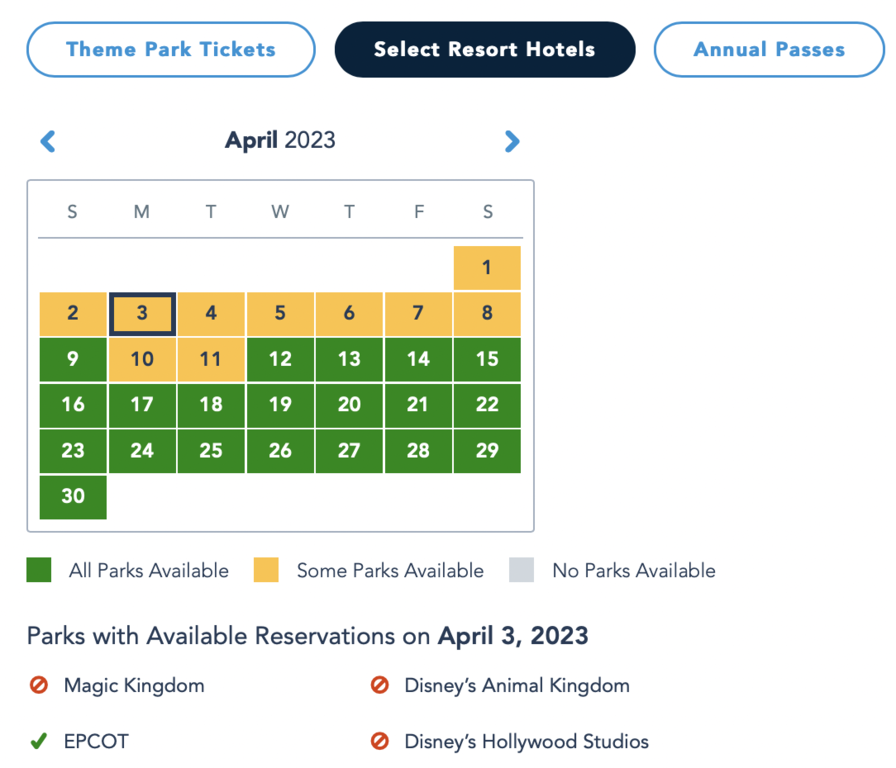Click the highlighted April 3 date
896x768 pixels.
142,314
